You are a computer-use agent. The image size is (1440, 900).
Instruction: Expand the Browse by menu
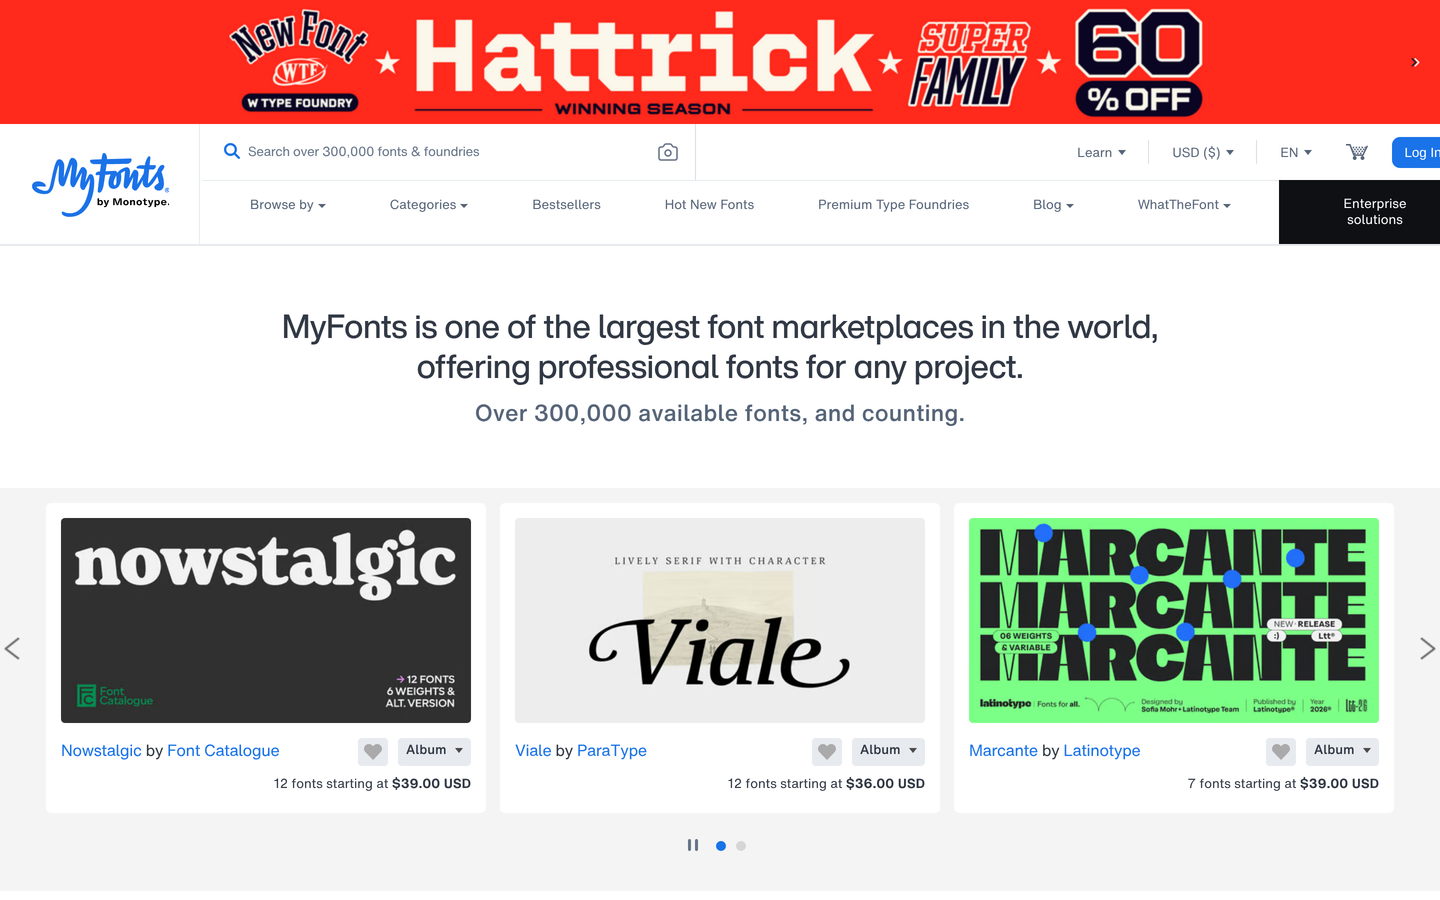[x=288, y=205]
